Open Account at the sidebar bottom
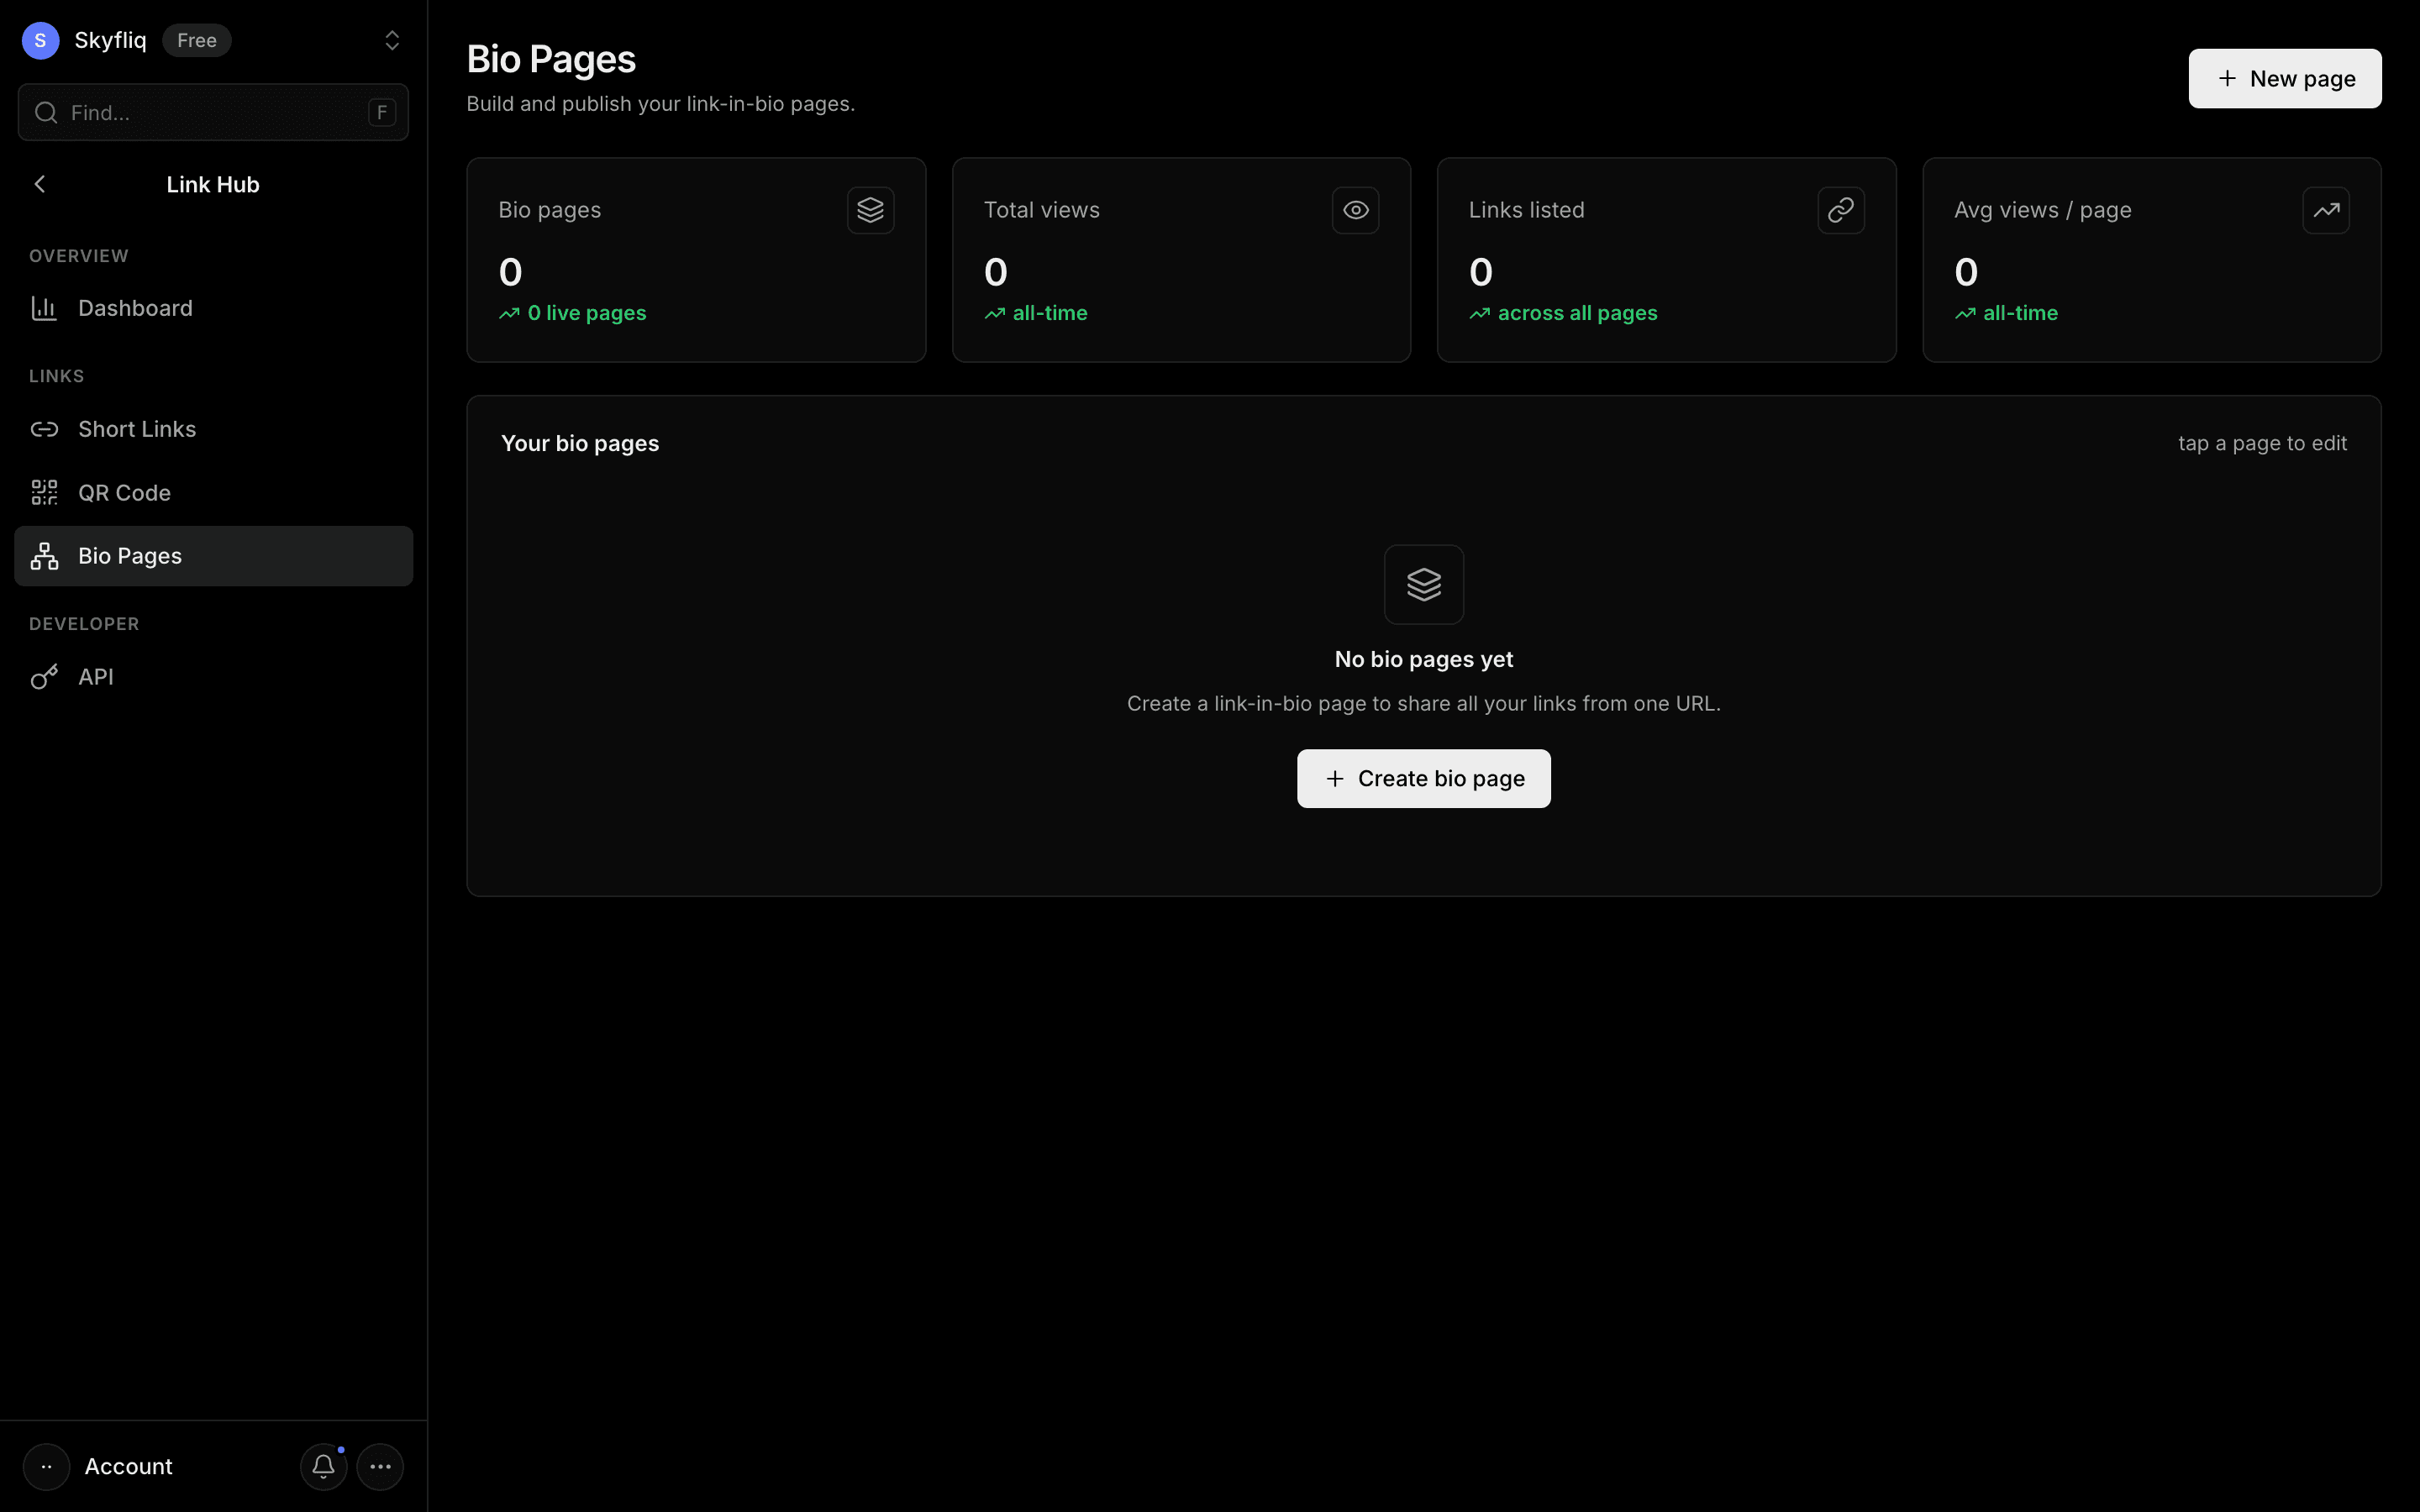The width and height of the screenshot is (2420, 1512). click(x=128, y=1466)
